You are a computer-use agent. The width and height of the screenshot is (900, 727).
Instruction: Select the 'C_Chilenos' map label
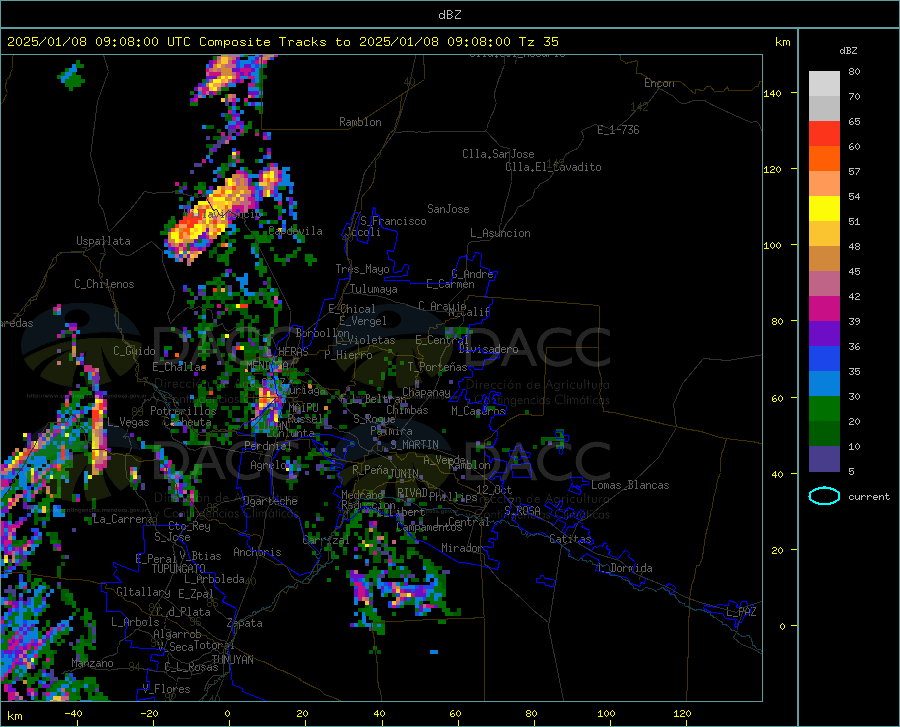click(x=104, y=284)
